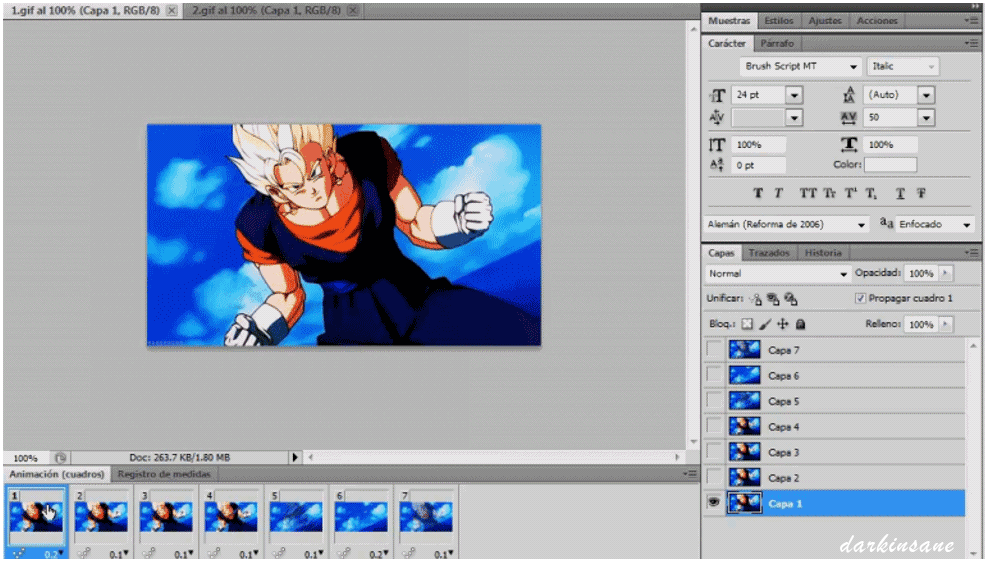Apply Superscript text style

pos(850,193)
